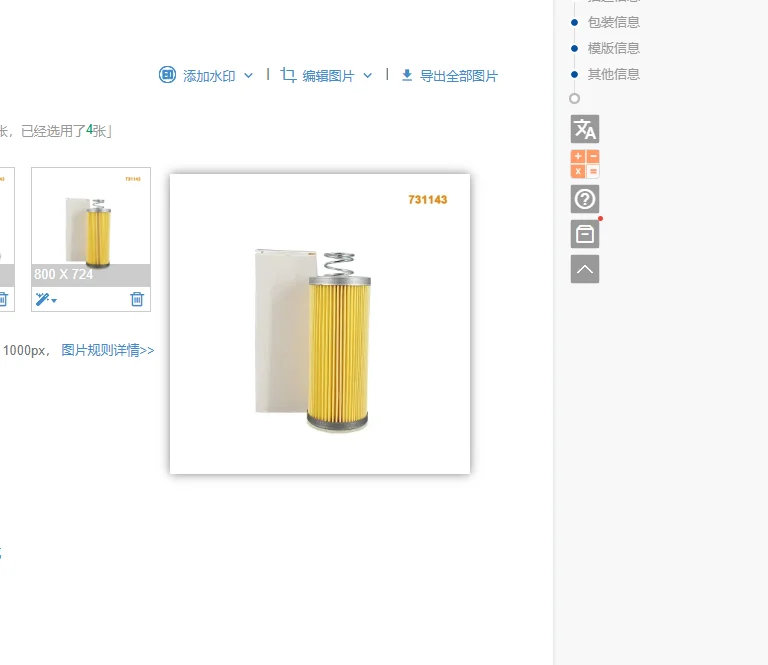Image resolution: width=768 pixels, height=665 pixels.
Task: Click the add watermark icon
Action: (x=167, y=75)
